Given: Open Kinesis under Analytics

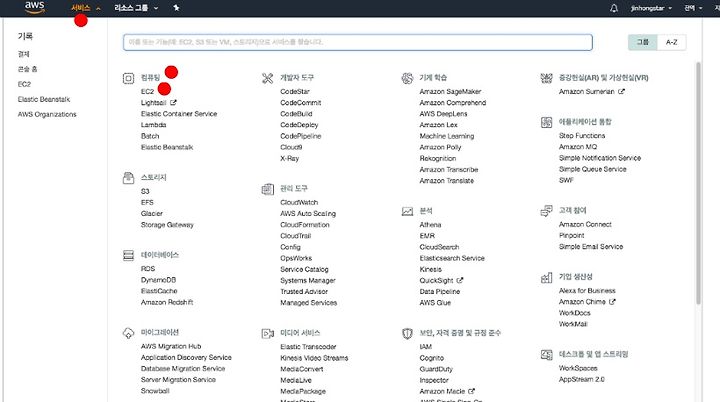Looking at the screenshot, I should pyautogui.click(x=431, y=269).
